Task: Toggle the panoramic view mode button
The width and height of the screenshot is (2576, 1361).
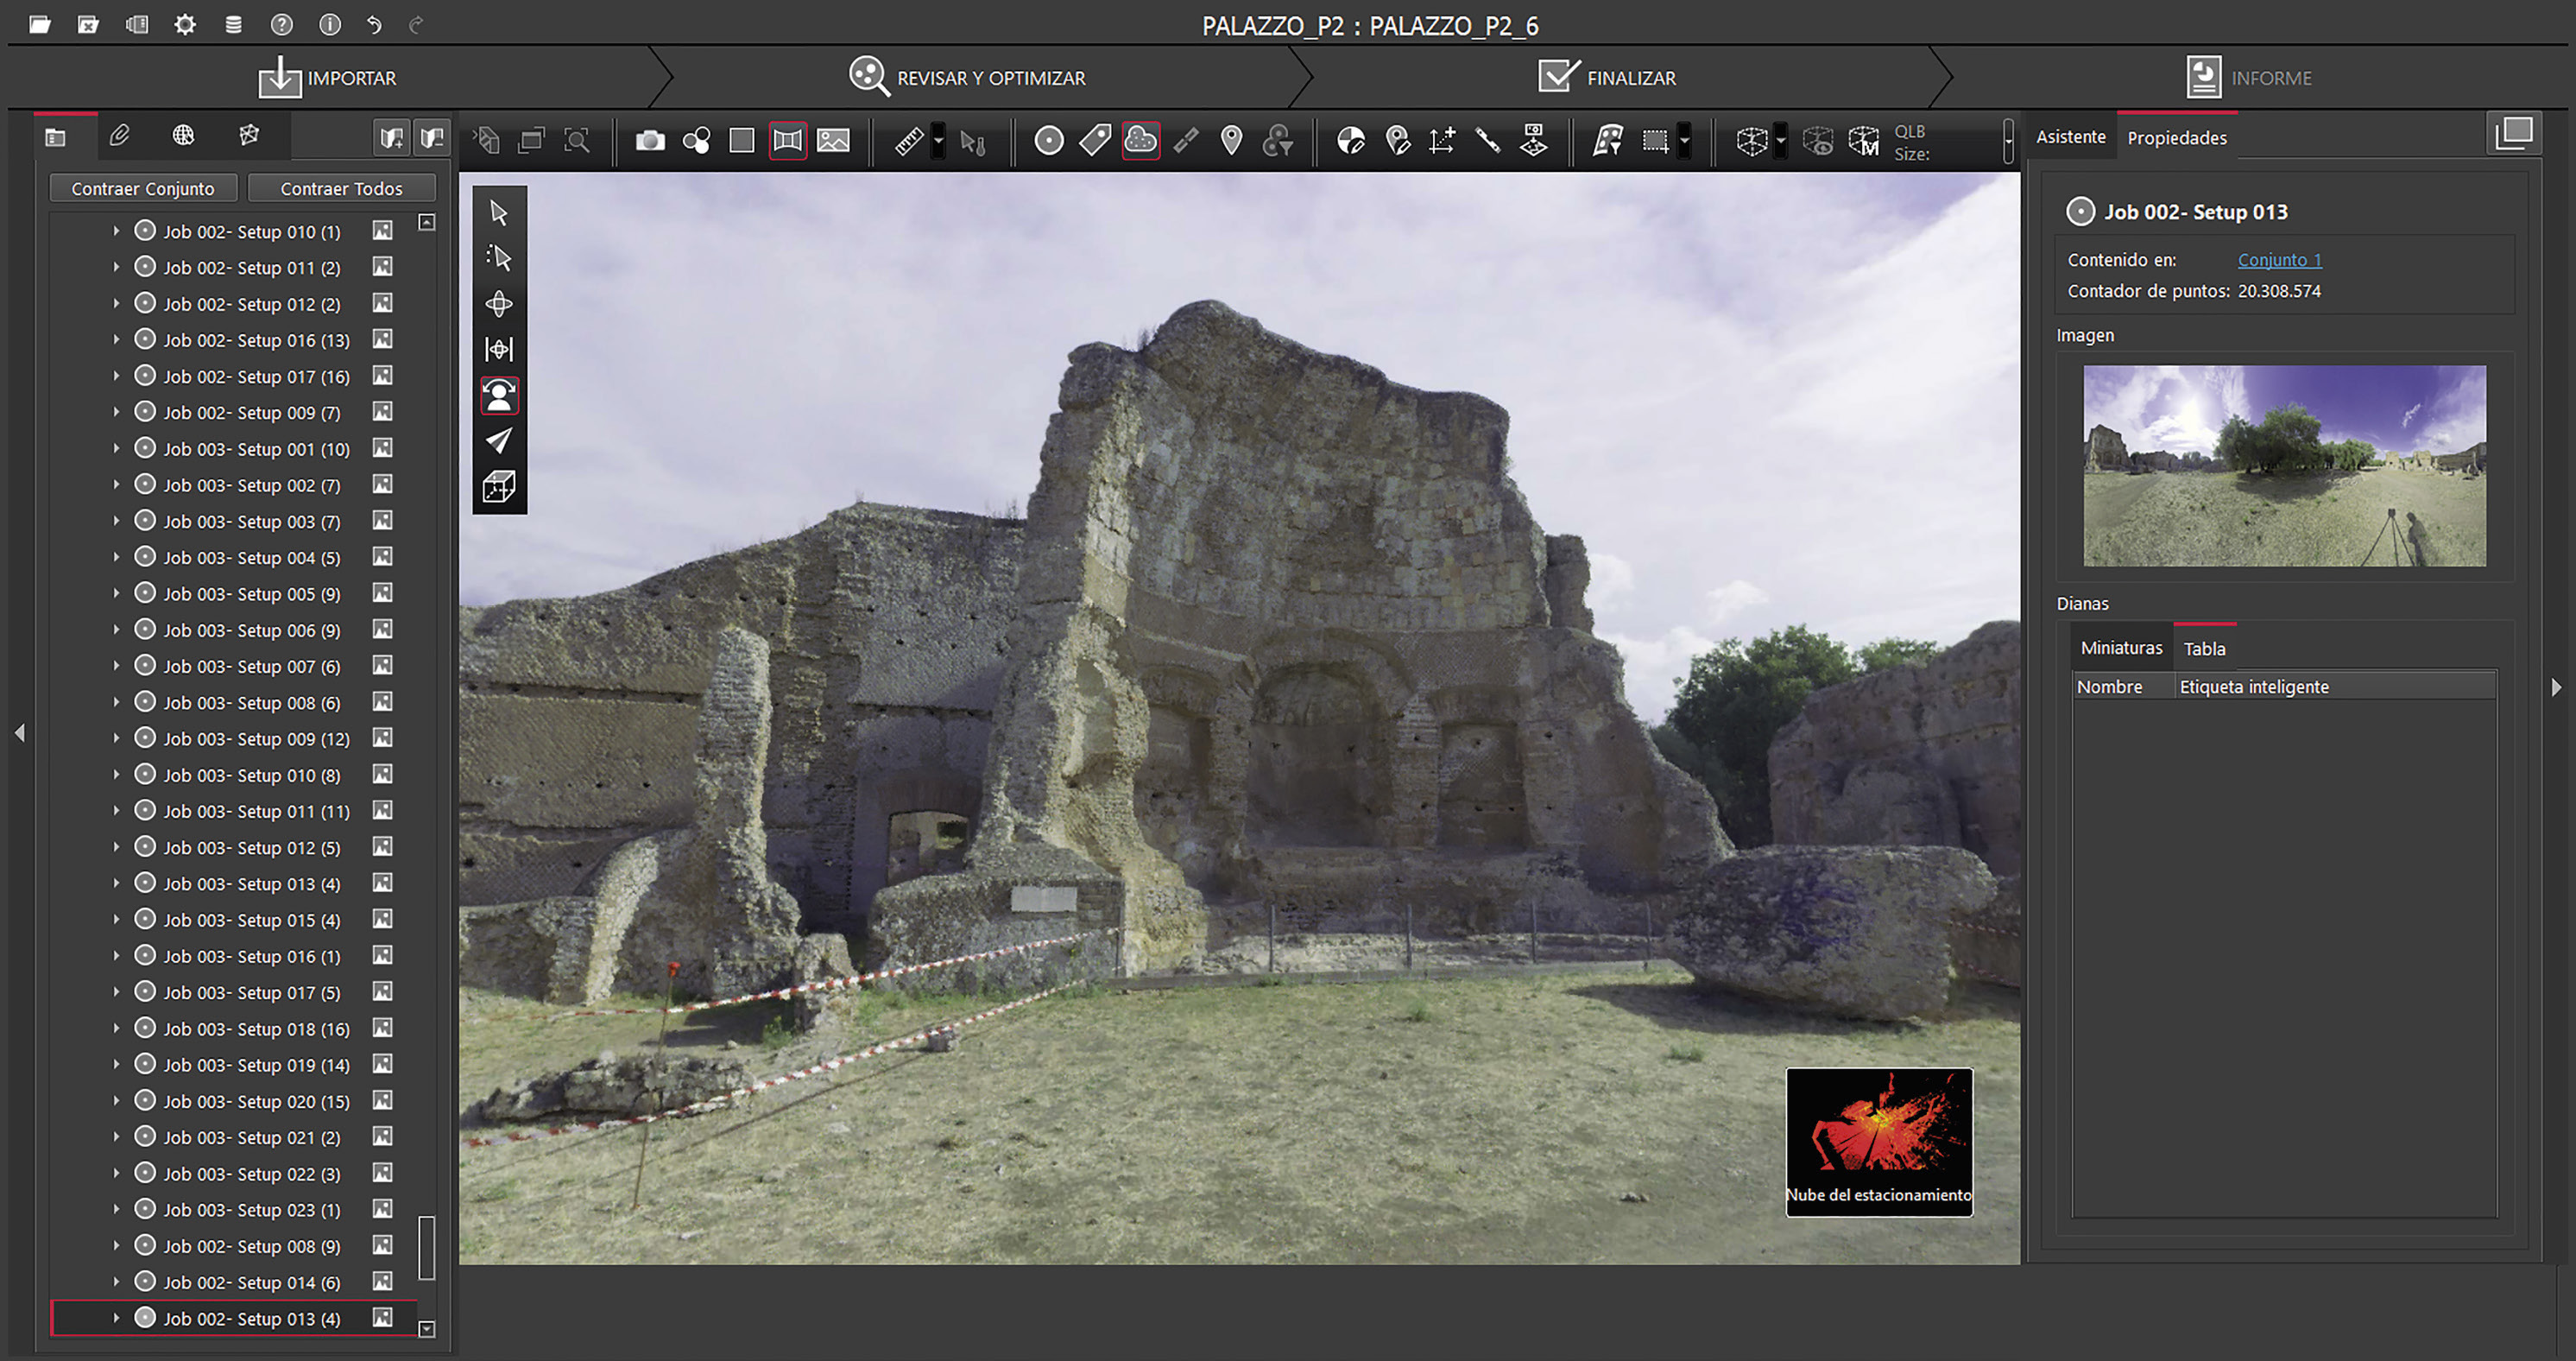Action: coord(787,141)
